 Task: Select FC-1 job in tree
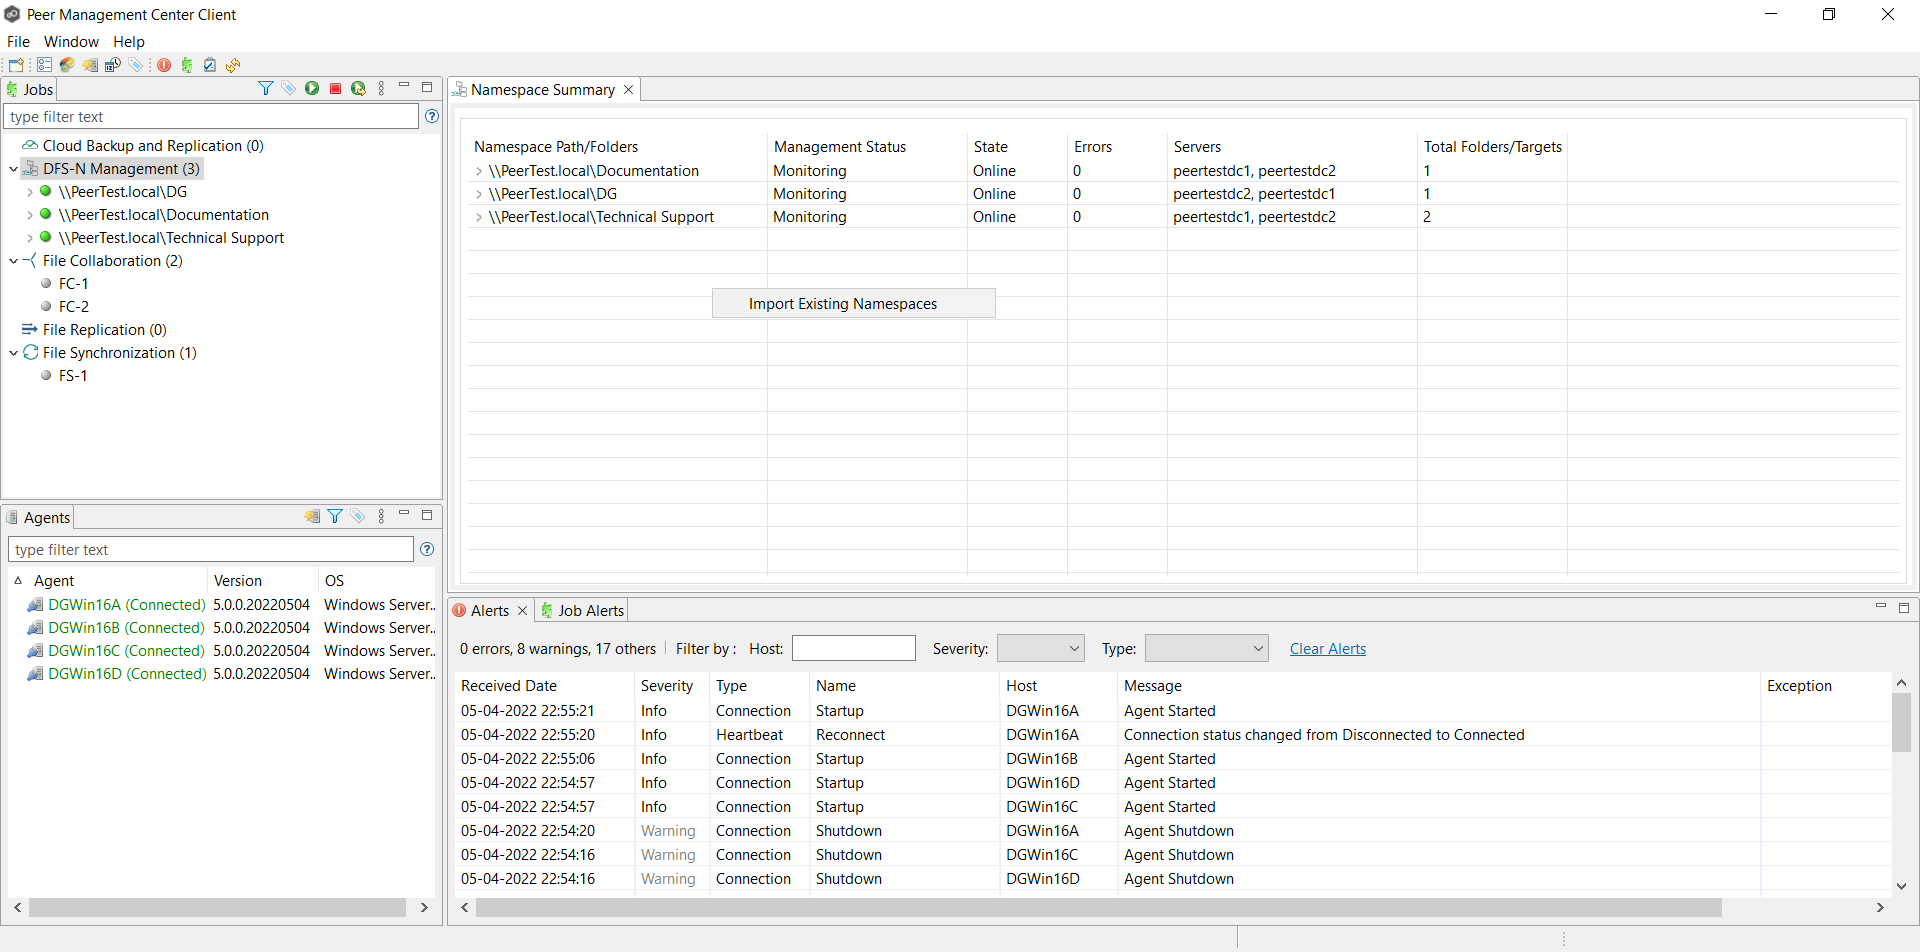73,284
